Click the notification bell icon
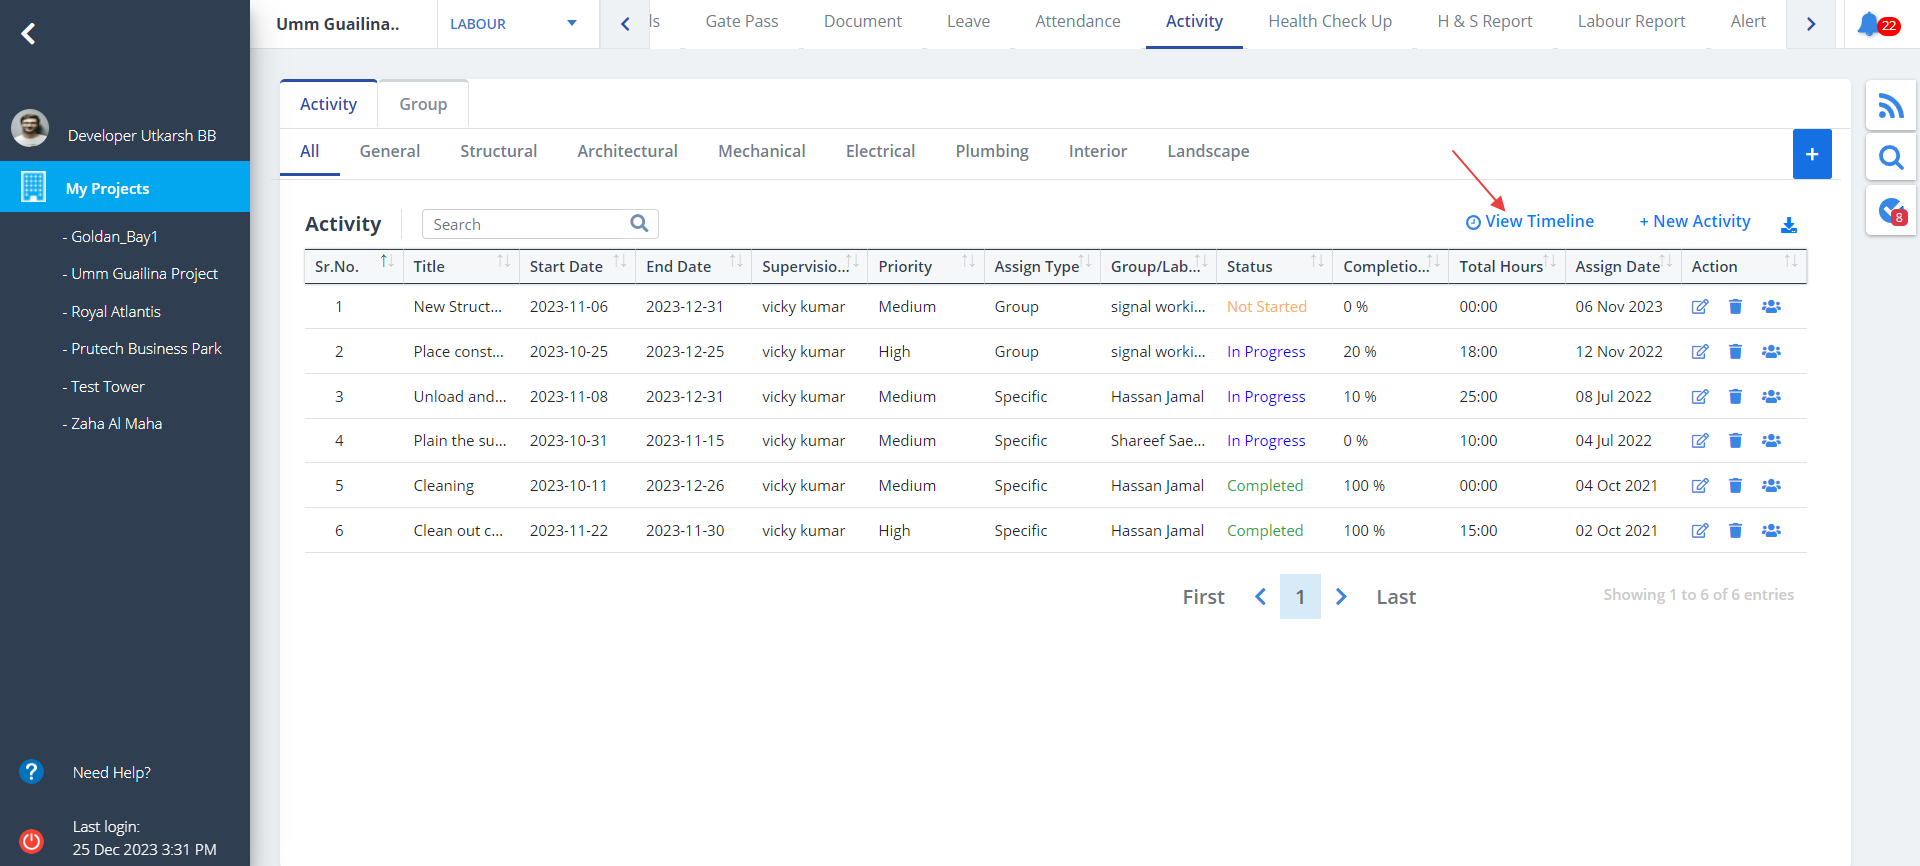The image size is (1920, 866). pos(1869,24)
